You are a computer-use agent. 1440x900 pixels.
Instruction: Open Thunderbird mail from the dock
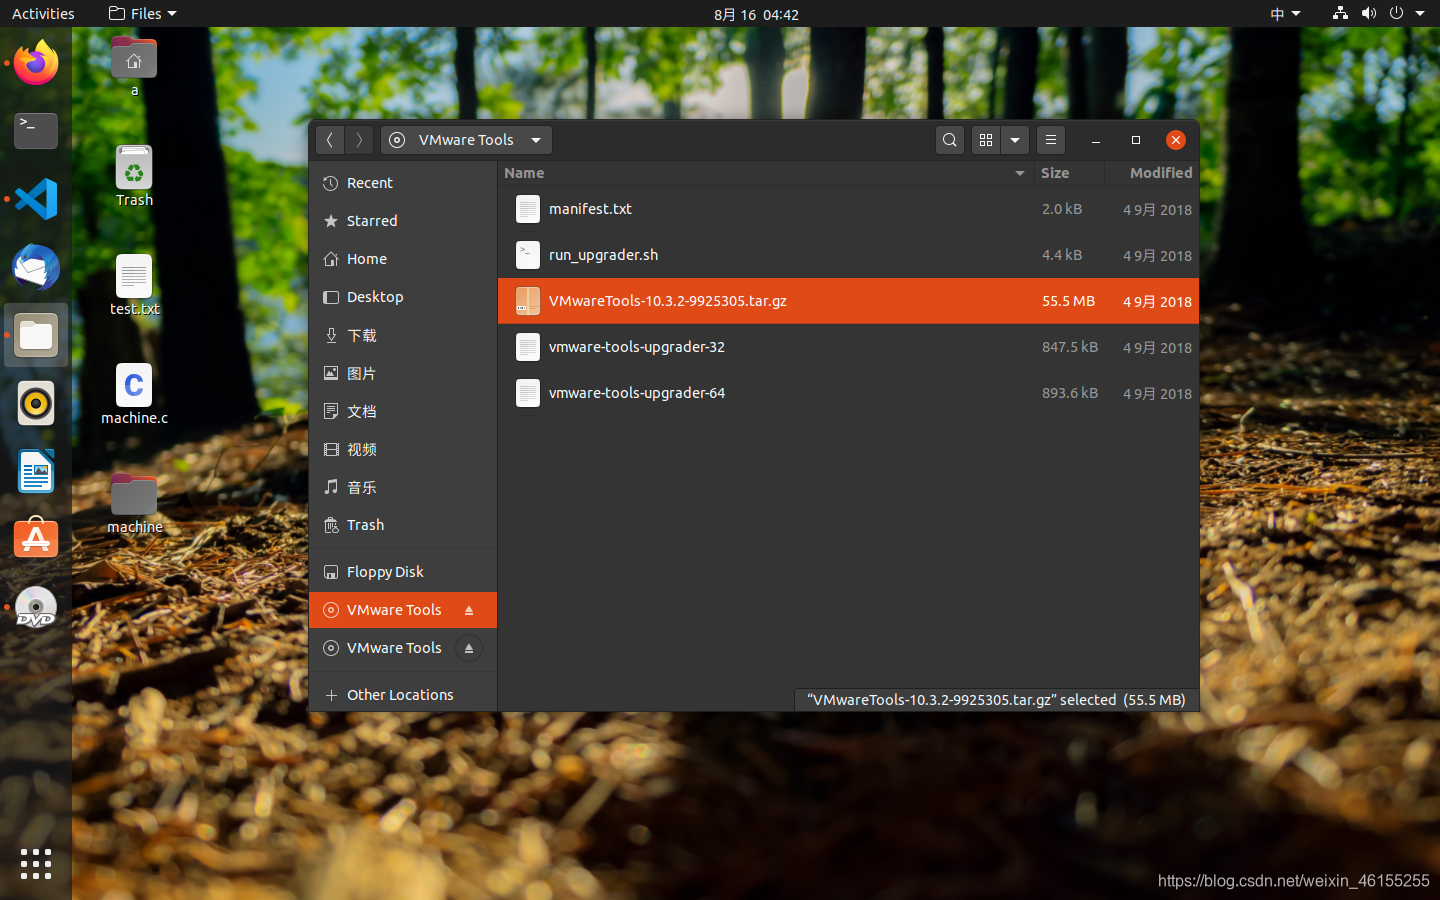[36, 267]
